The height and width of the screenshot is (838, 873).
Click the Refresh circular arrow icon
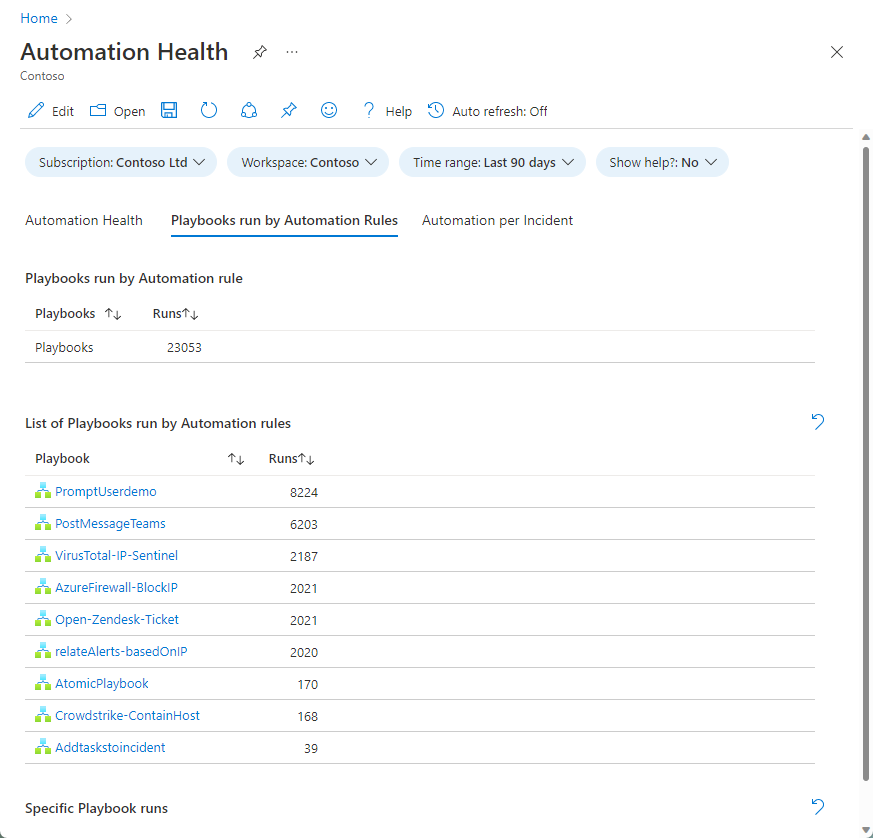(x=208, y=110)
